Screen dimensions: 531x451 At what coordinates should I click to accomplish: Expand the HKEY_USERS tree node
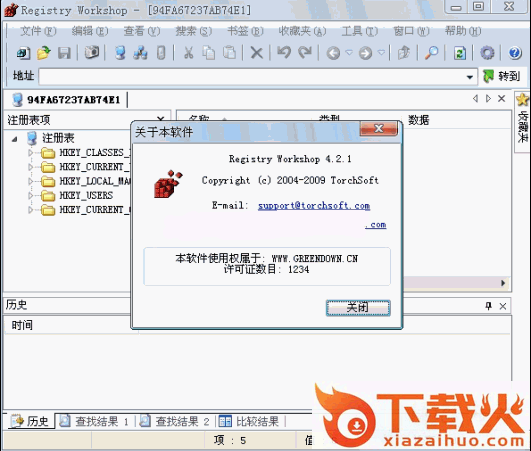[31, 196]
